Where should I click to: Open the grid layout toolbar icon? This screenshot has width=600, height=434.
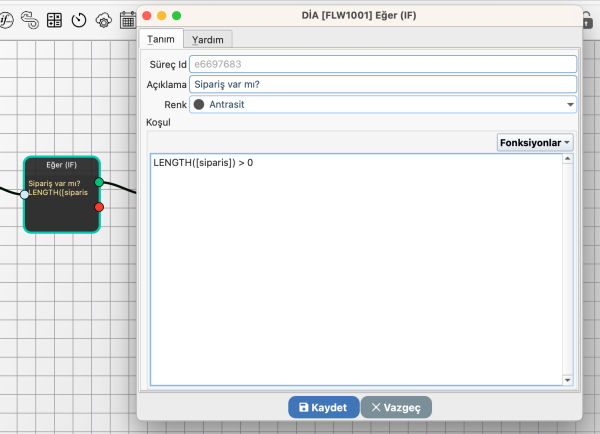tap(55, 19)
